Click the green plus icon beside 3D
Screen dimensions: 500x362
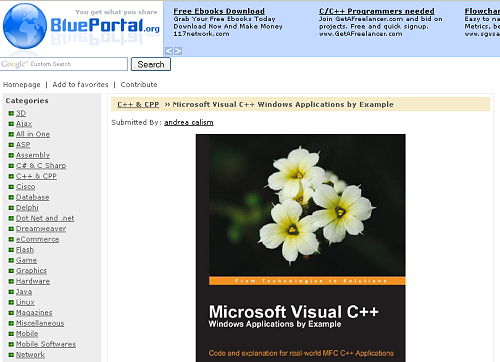(x=11, y=113)
